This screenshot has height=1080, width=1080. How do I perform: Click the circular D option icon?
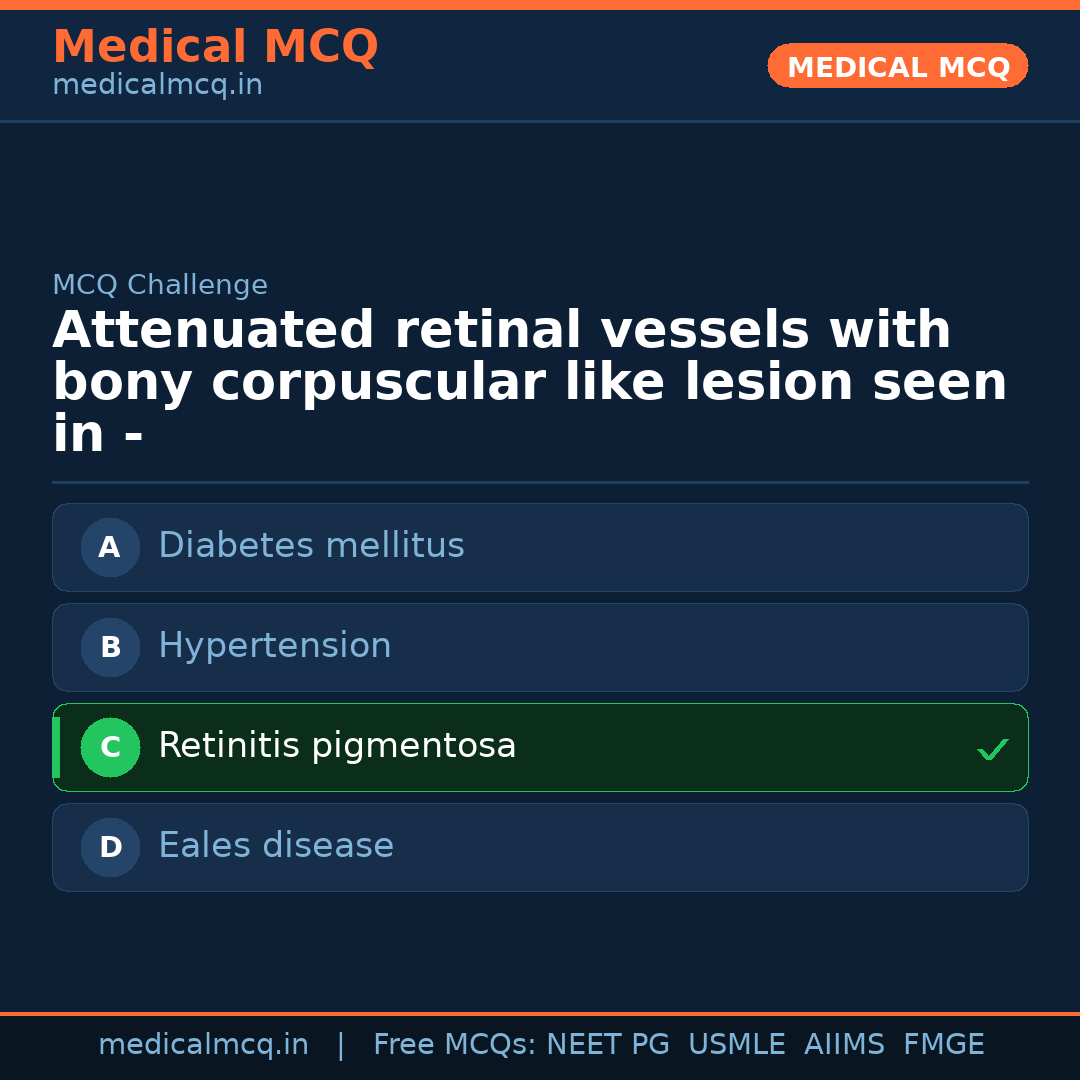click(x=110, y=847)
